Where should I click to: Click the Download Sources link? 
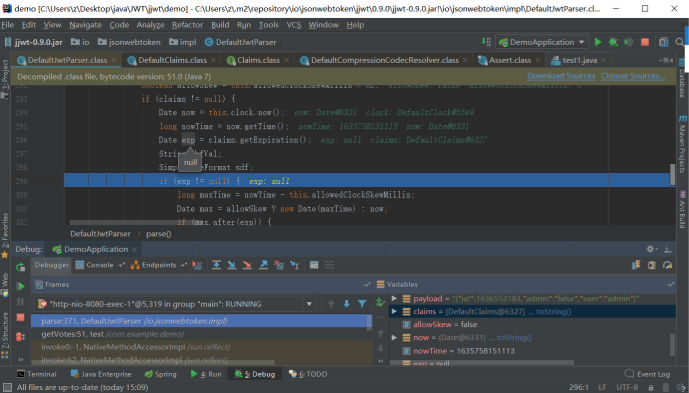[561, 76]
